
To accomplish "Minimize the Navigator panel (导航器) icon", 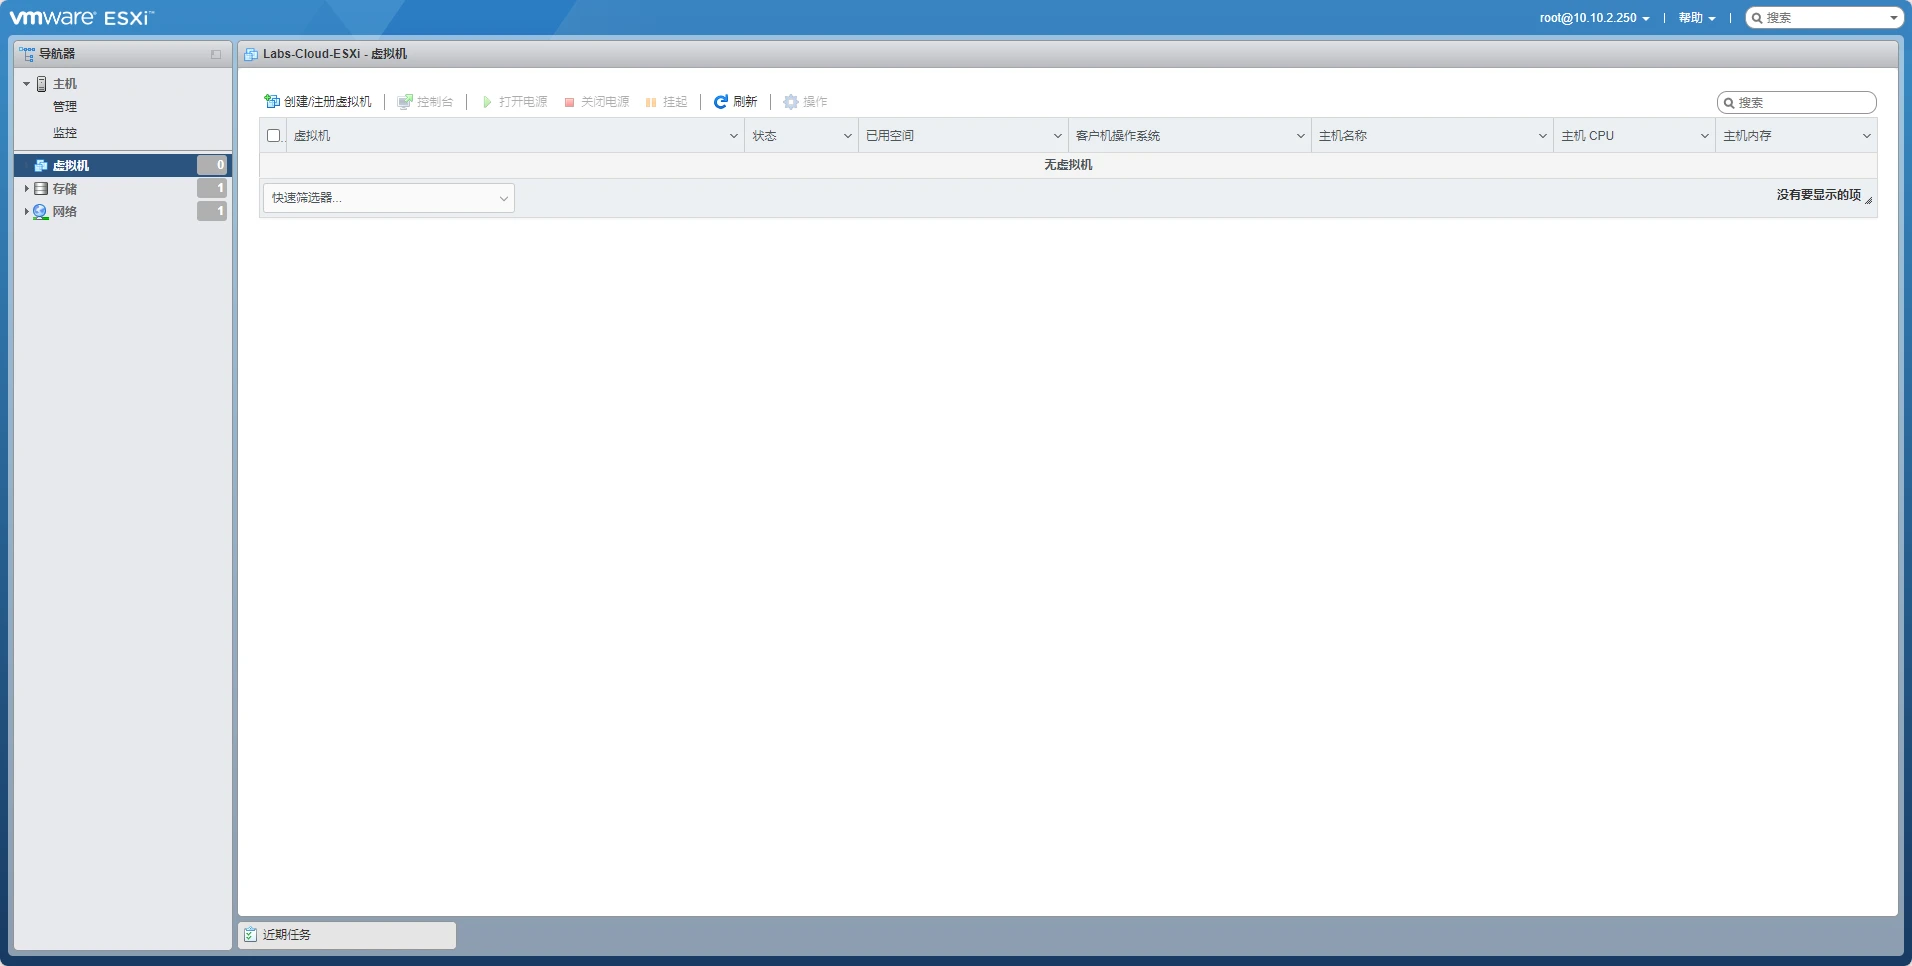I will [x=216, y=54].
